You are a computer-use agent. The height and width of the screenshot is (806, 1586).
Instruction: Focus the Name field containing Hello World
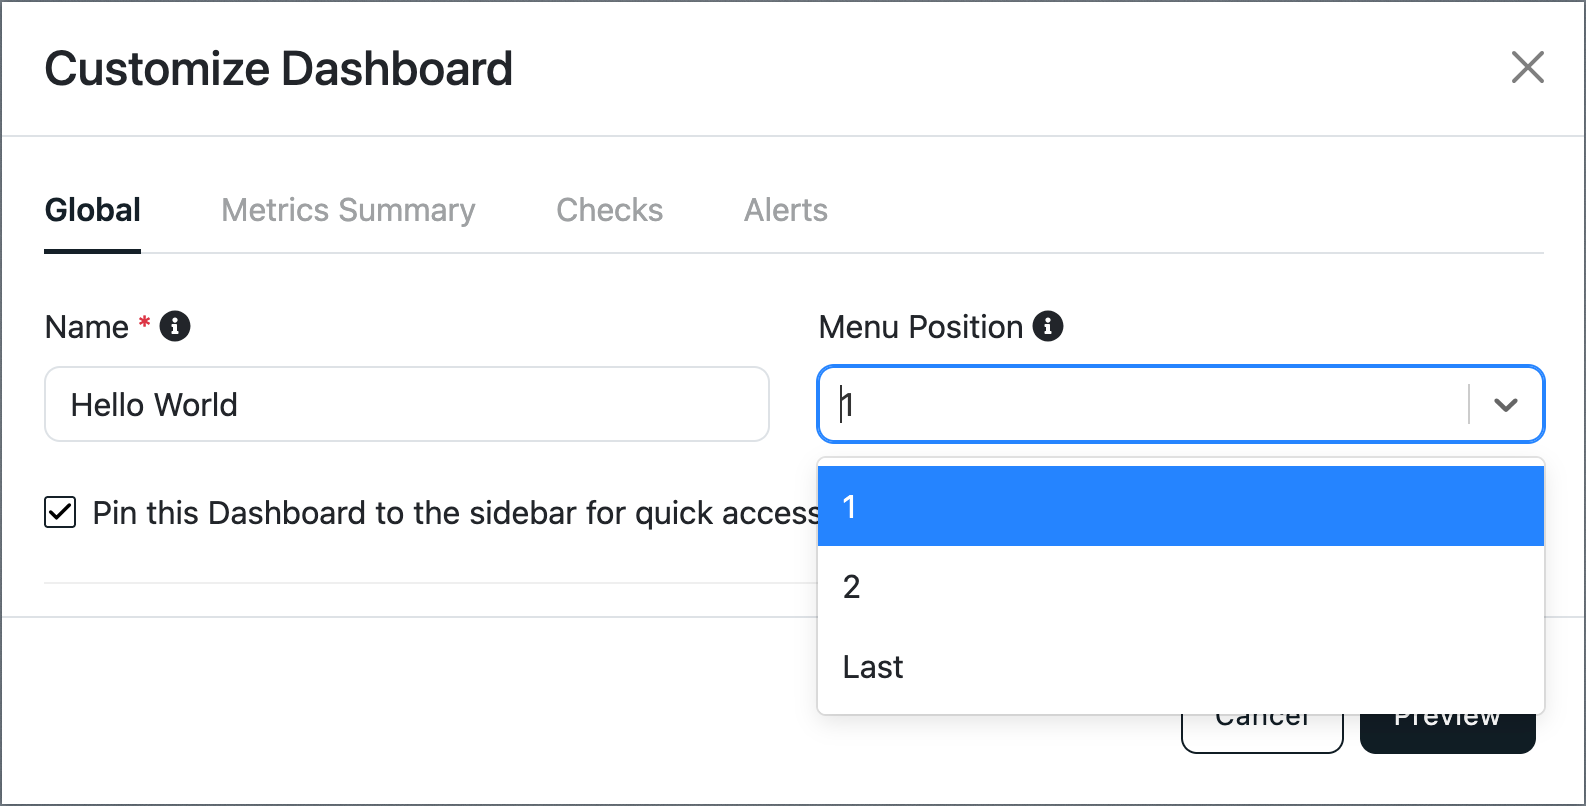[x=407, y=404]
